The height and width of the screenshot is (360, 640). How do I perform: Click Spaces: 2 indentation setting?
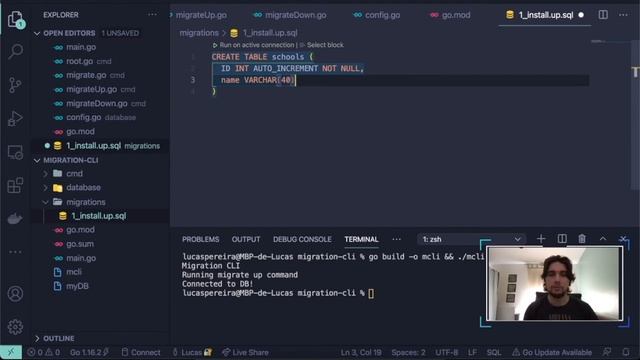(x=408, y=352)
